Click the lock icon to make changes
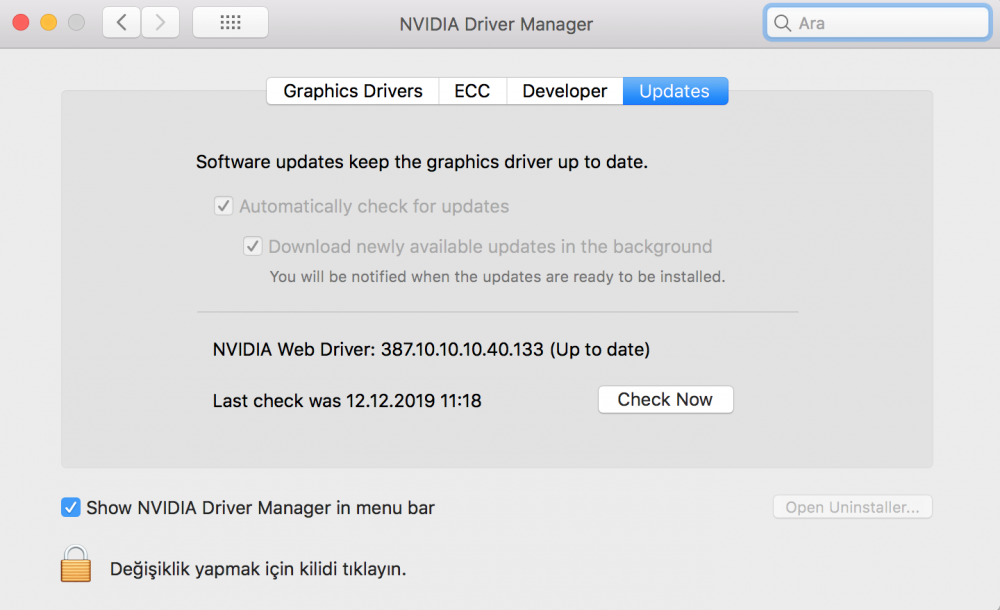The width and height of the screenshot is (1000, 610). [76, 563]
